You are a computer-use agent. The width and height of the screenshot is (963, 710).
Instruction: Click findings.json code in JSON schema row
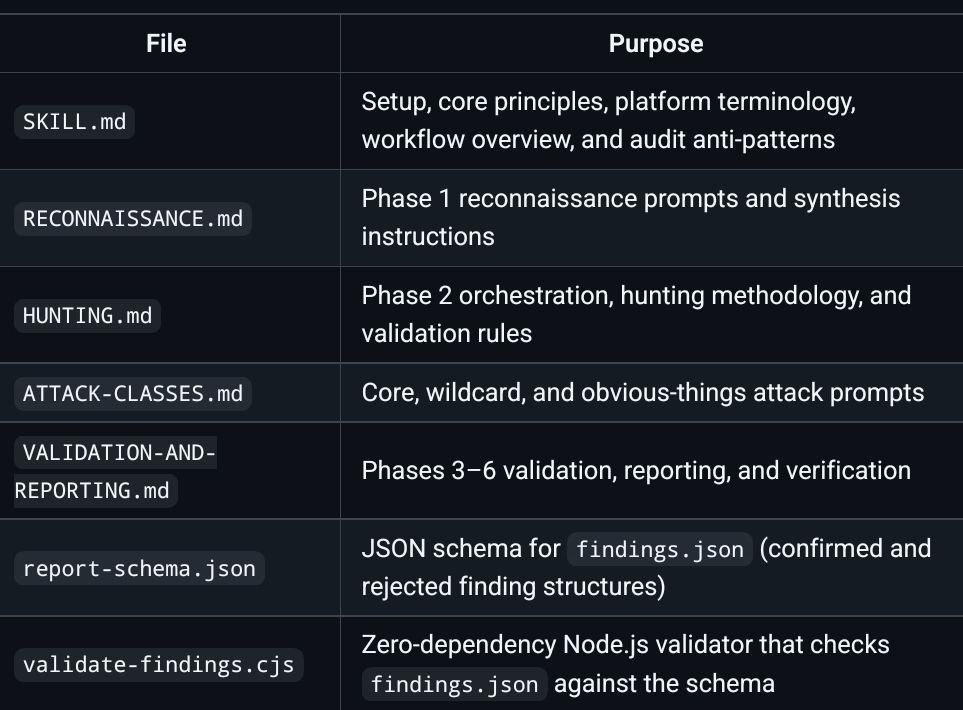[x=660, y=549]
